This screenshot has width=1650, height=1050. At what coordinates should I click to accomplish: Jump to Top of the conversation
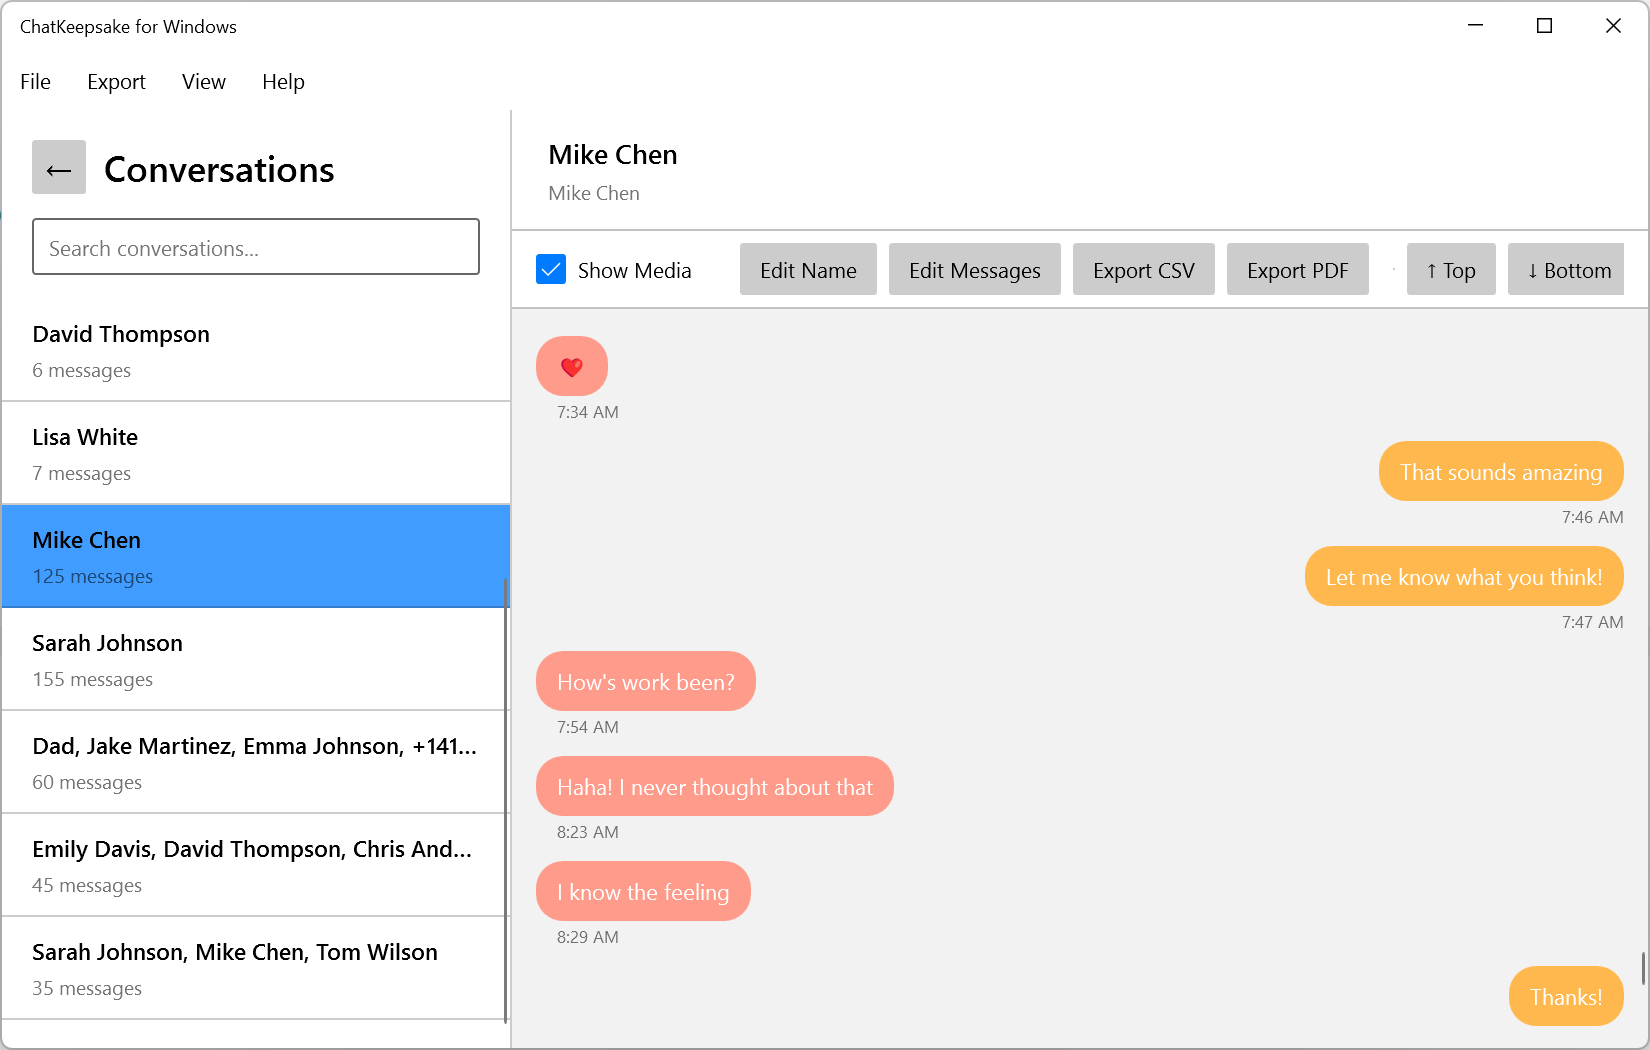[1450, 270]
